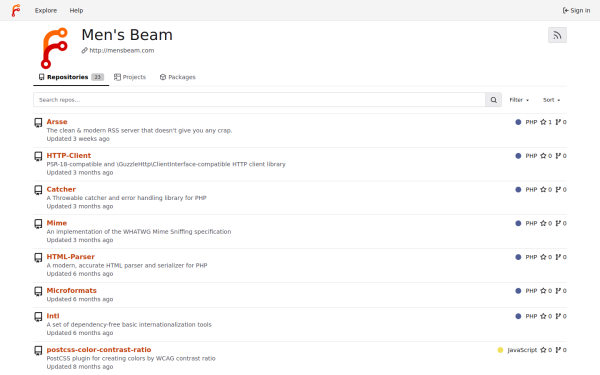Click the PostCSS plugin description text
Image resolution: width=600 pixels, height=375 pixels.
click(x=131, y=358)
